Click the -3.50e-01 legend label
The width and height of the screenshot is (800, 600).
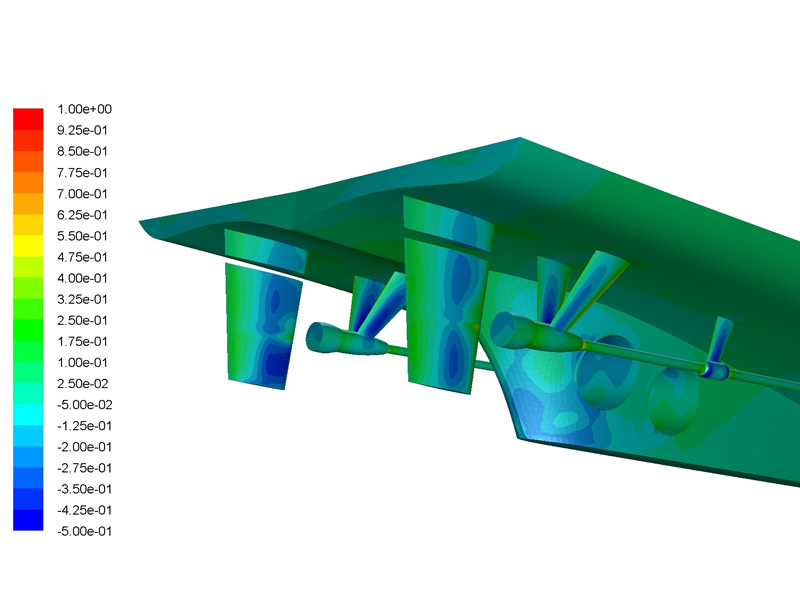84,489
